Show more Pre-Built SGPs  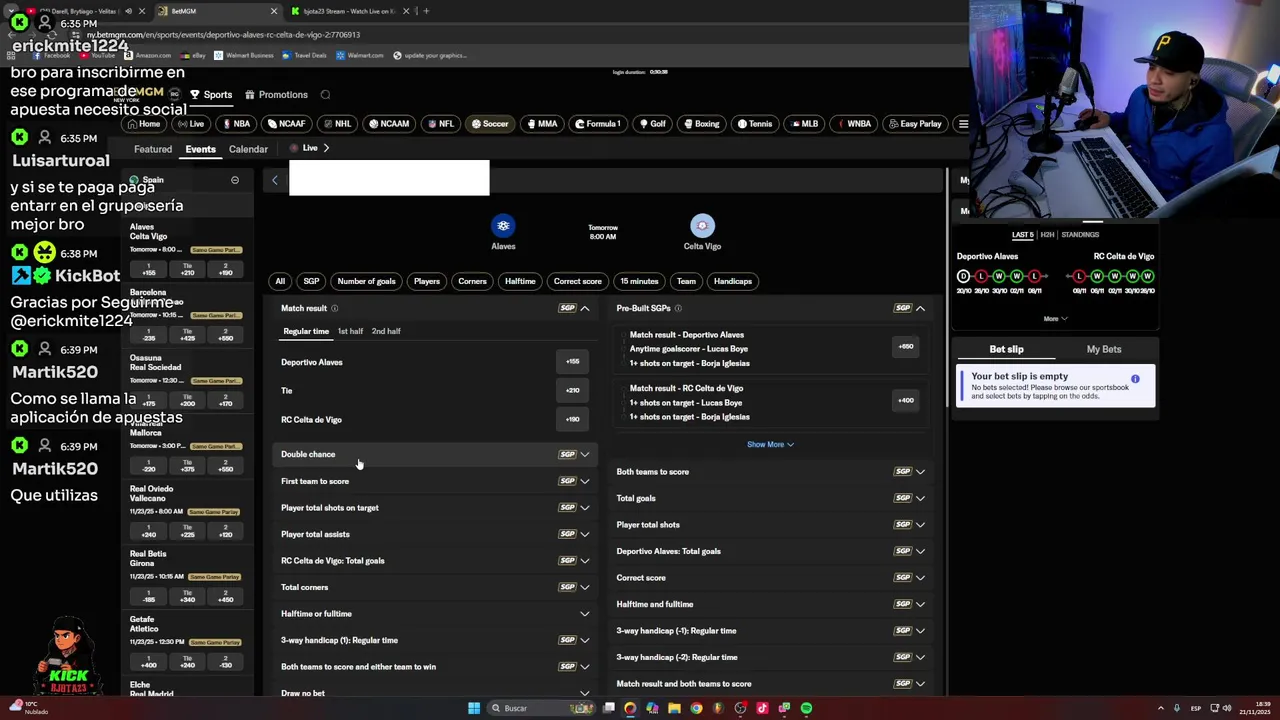(770, 444)
